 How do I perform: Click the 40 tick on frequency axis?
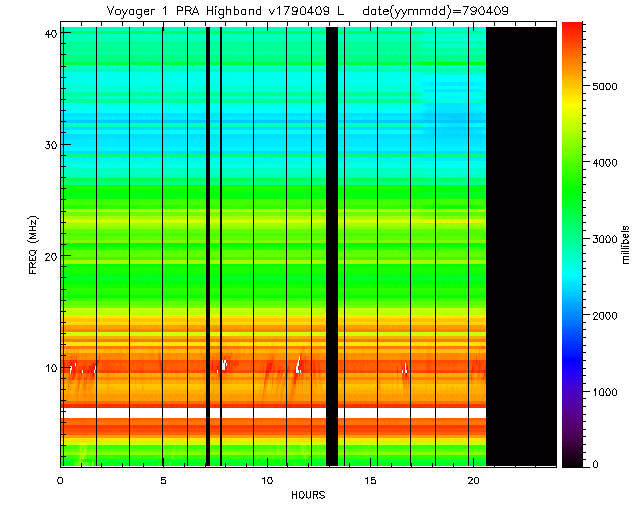[x=50, y=33]
